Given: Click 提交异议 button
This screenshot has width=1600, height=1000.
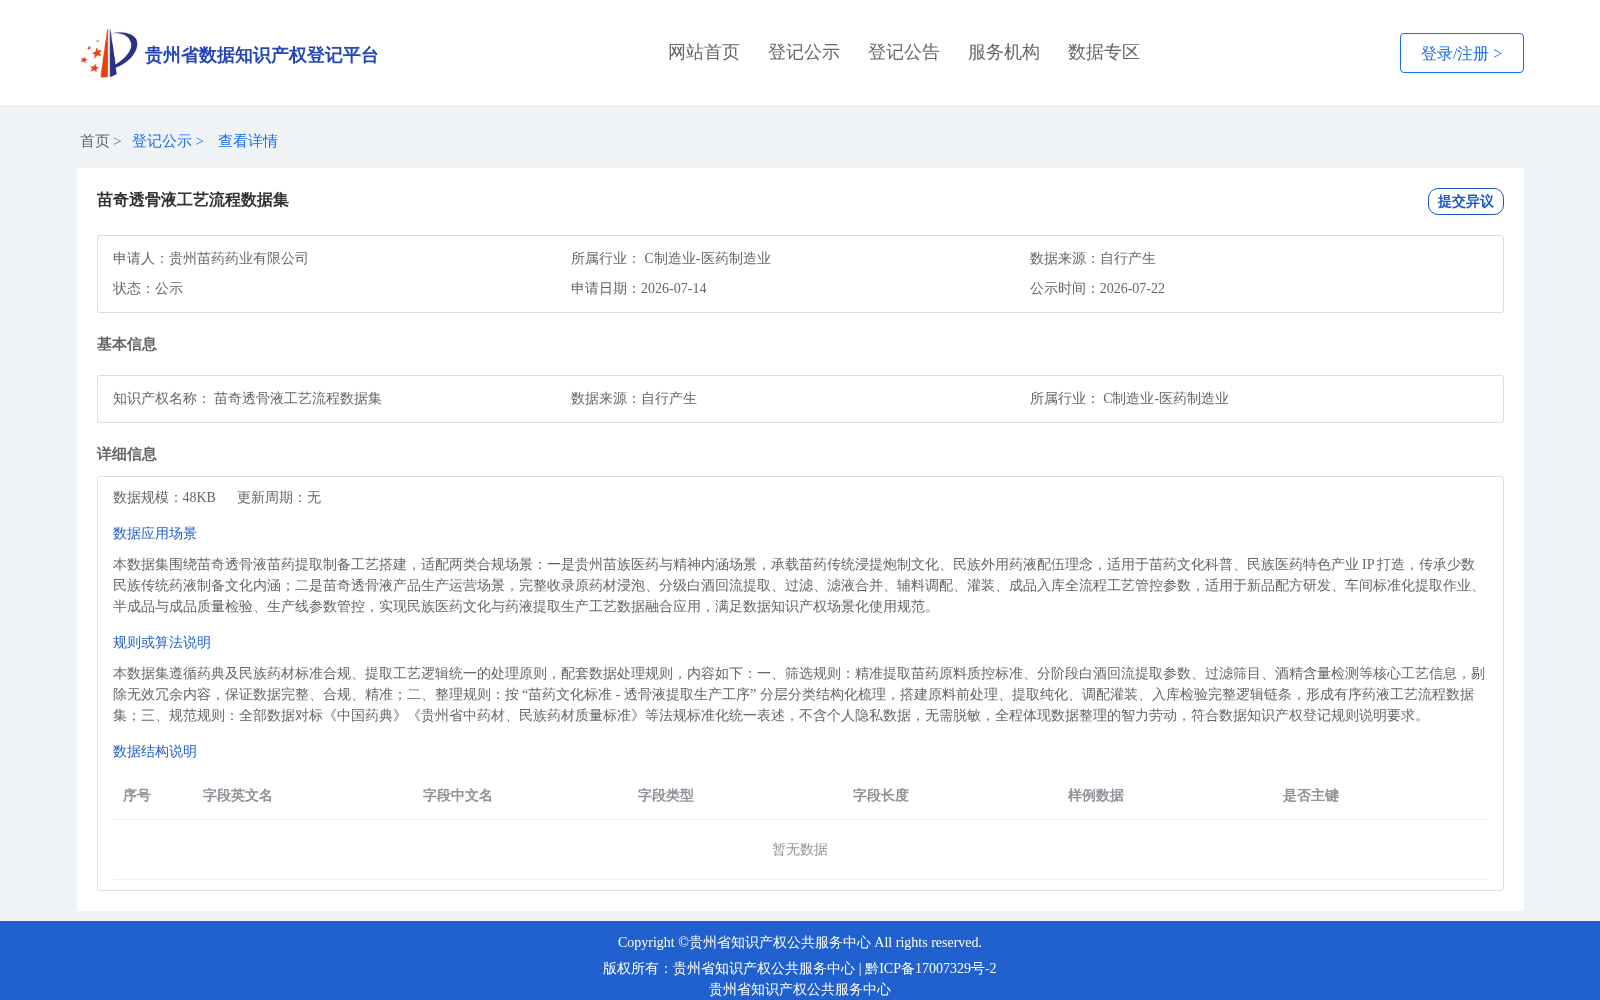Looking at the screenshot, I should point(1465,201).
